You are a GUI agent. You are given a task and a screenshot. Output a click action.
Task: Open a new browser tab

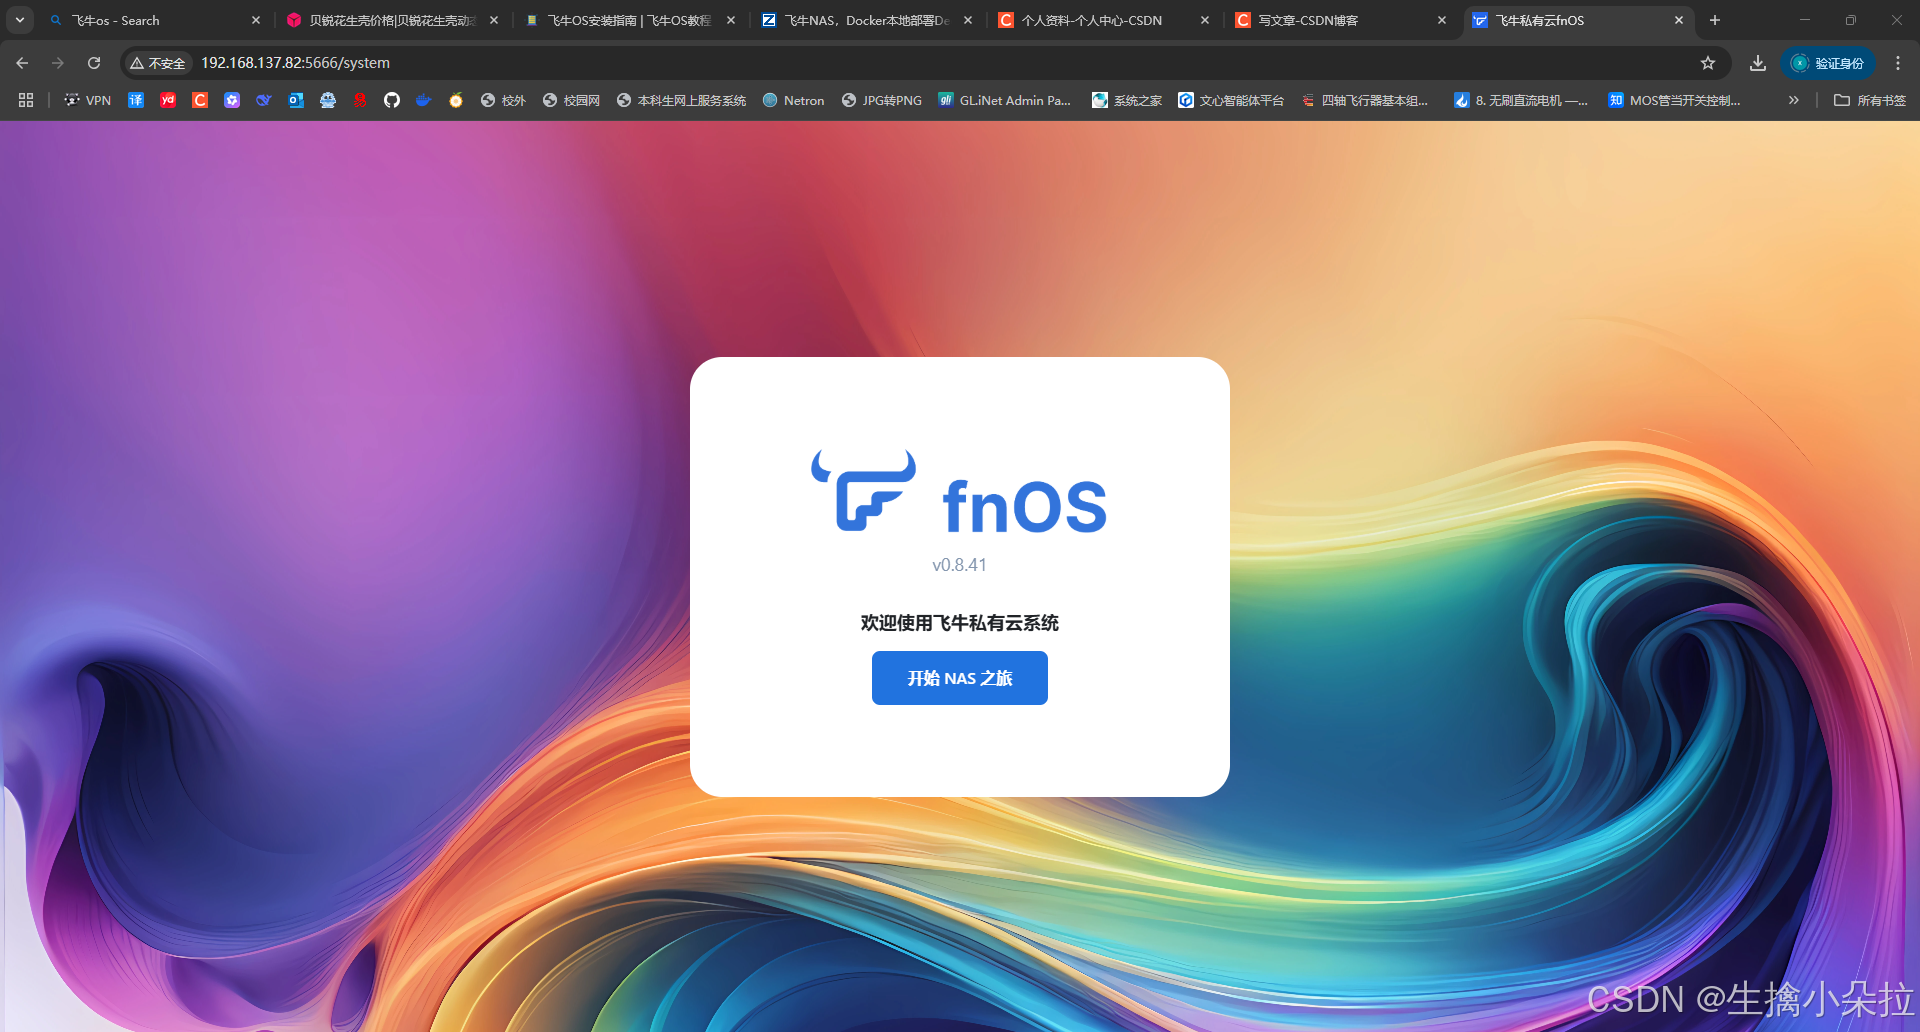[1715, 20]
